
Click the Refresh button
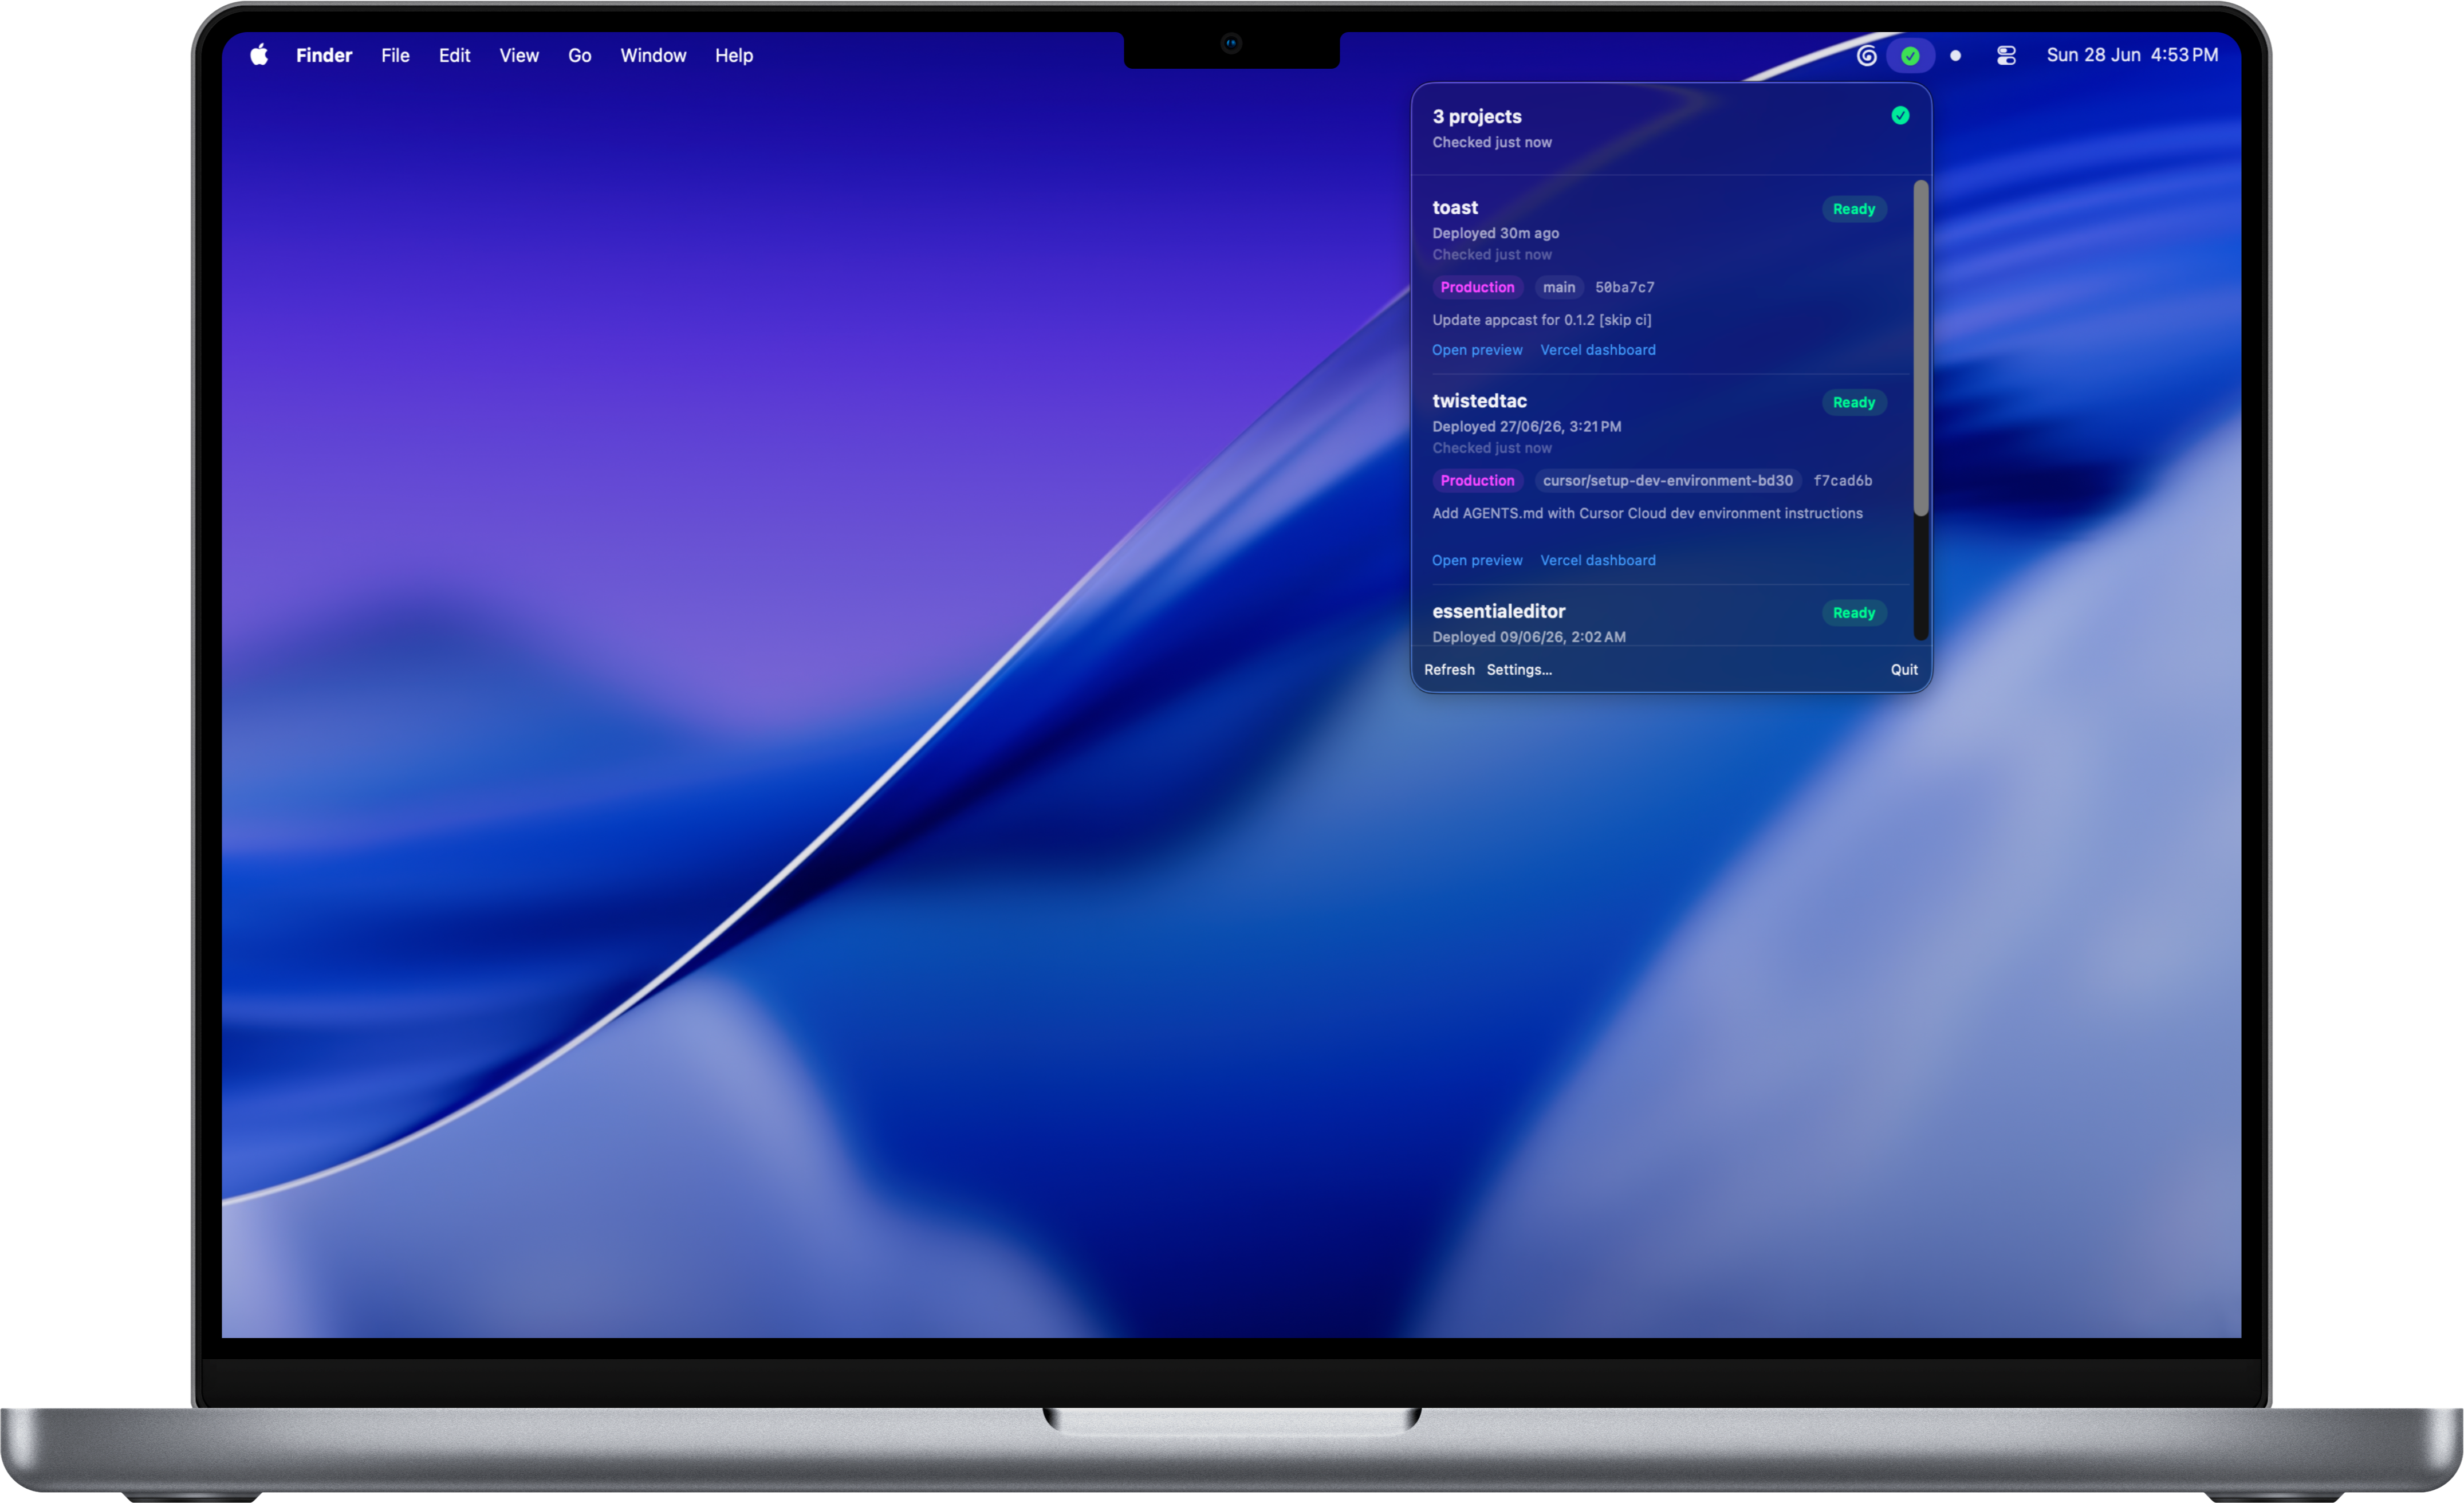click(x=1449, y=670)
